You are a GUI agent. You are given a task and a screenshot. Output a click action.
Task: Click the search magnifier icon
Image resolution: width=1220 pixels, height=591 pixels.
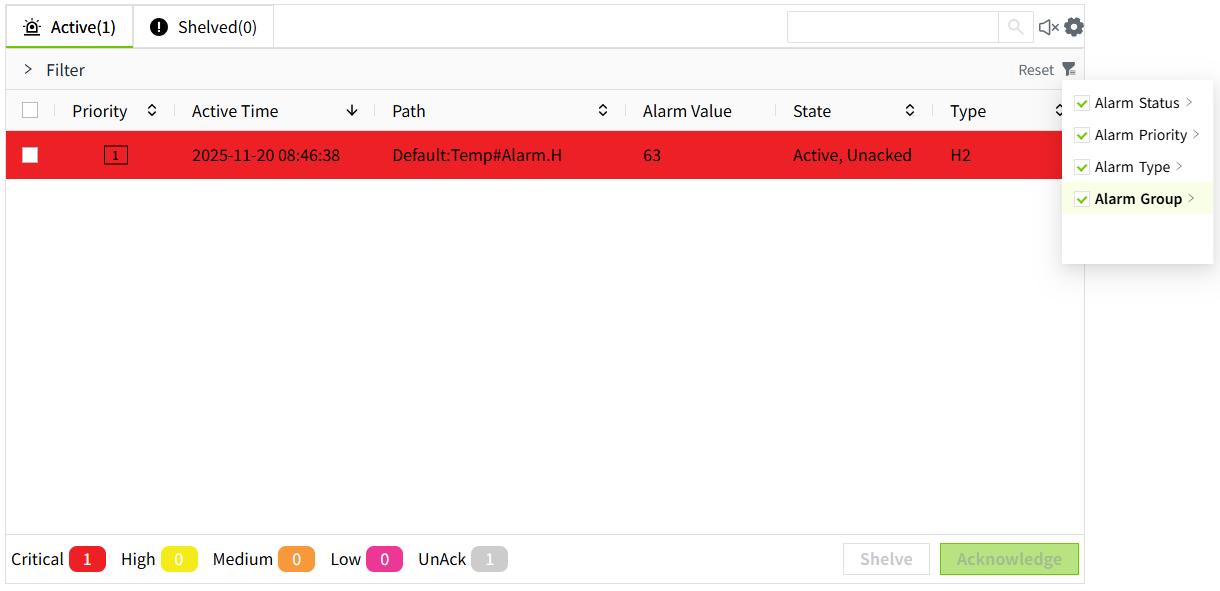(x=1016, y=27)
